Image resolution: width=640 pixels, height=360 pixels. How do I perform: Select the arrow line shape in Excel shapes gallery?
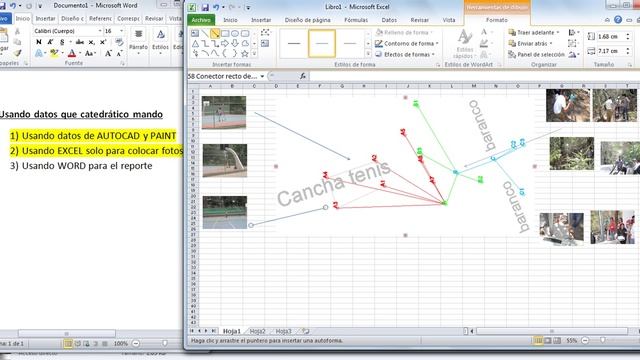coord(215,33)
